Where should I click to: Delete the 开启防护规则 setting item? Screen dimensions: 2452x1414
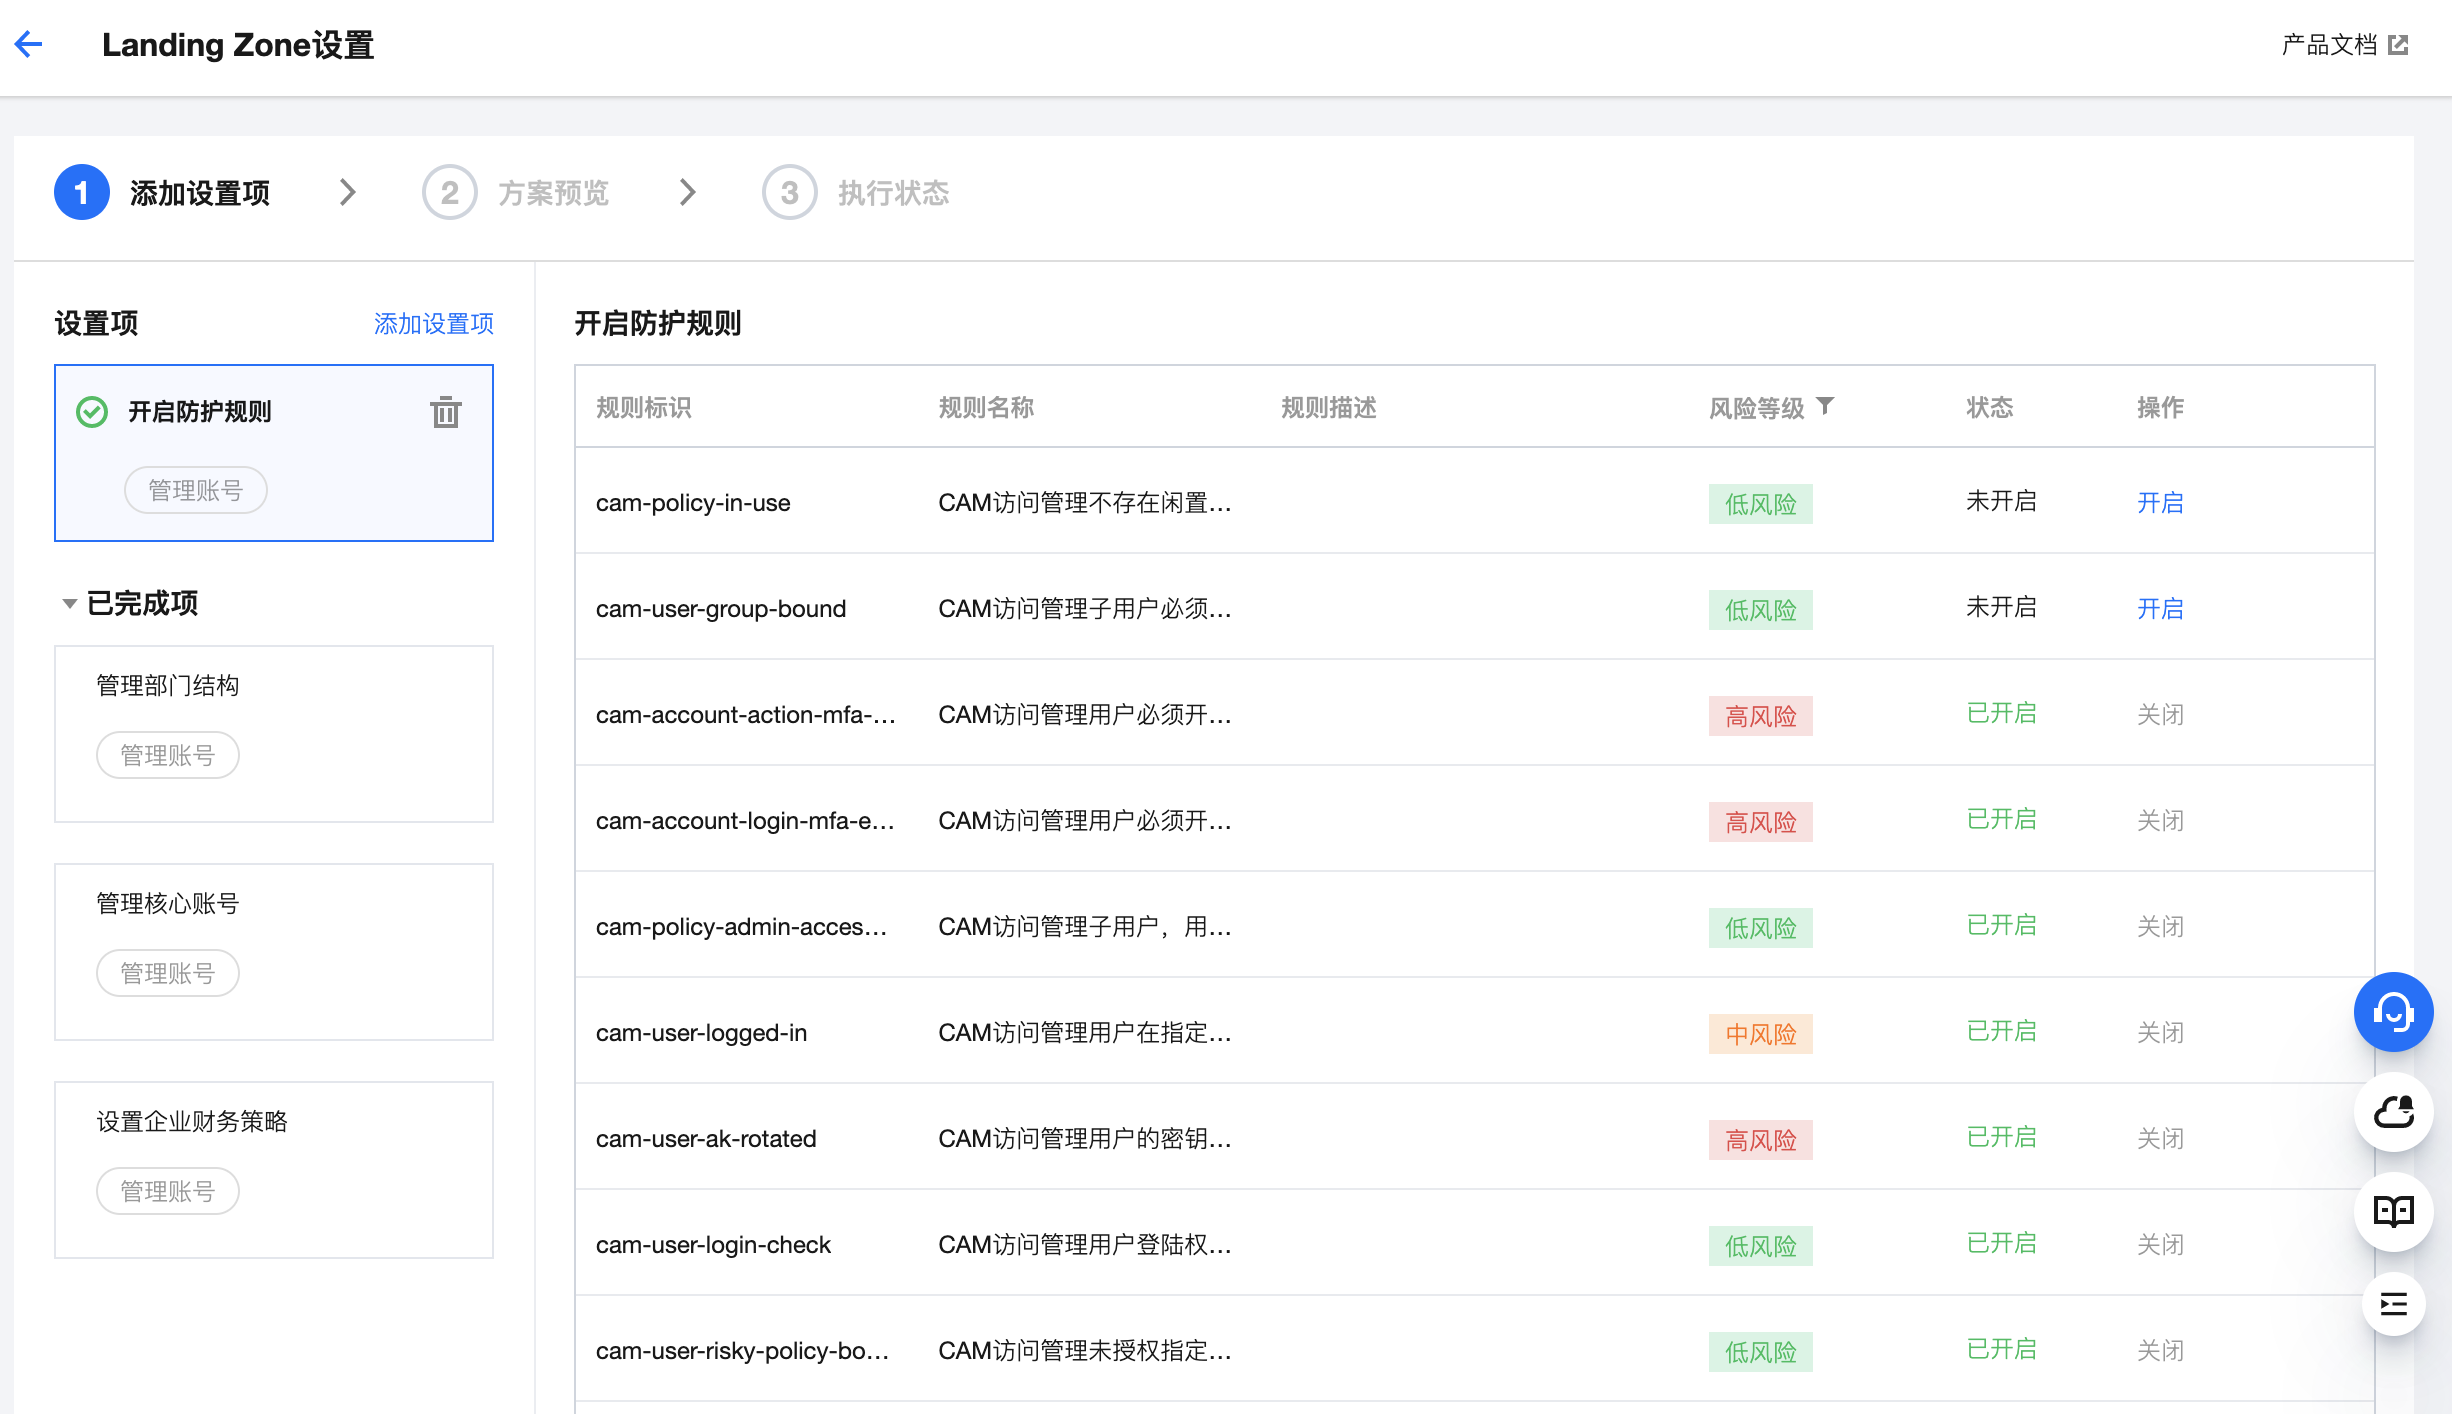click(445, 412)
